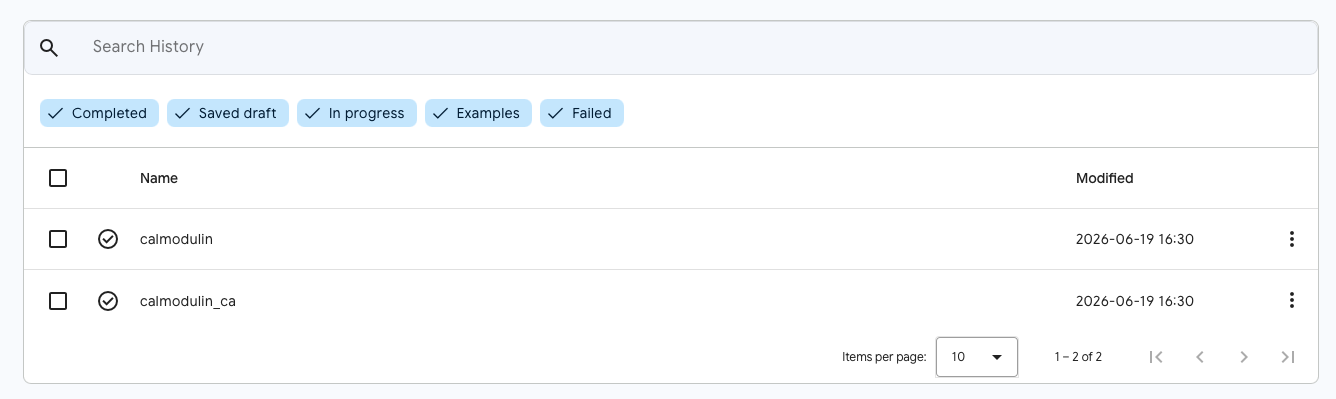Select the calmodulin row checkbox
Viewport: 1336px width, 399px height.
tap(58, 239)
